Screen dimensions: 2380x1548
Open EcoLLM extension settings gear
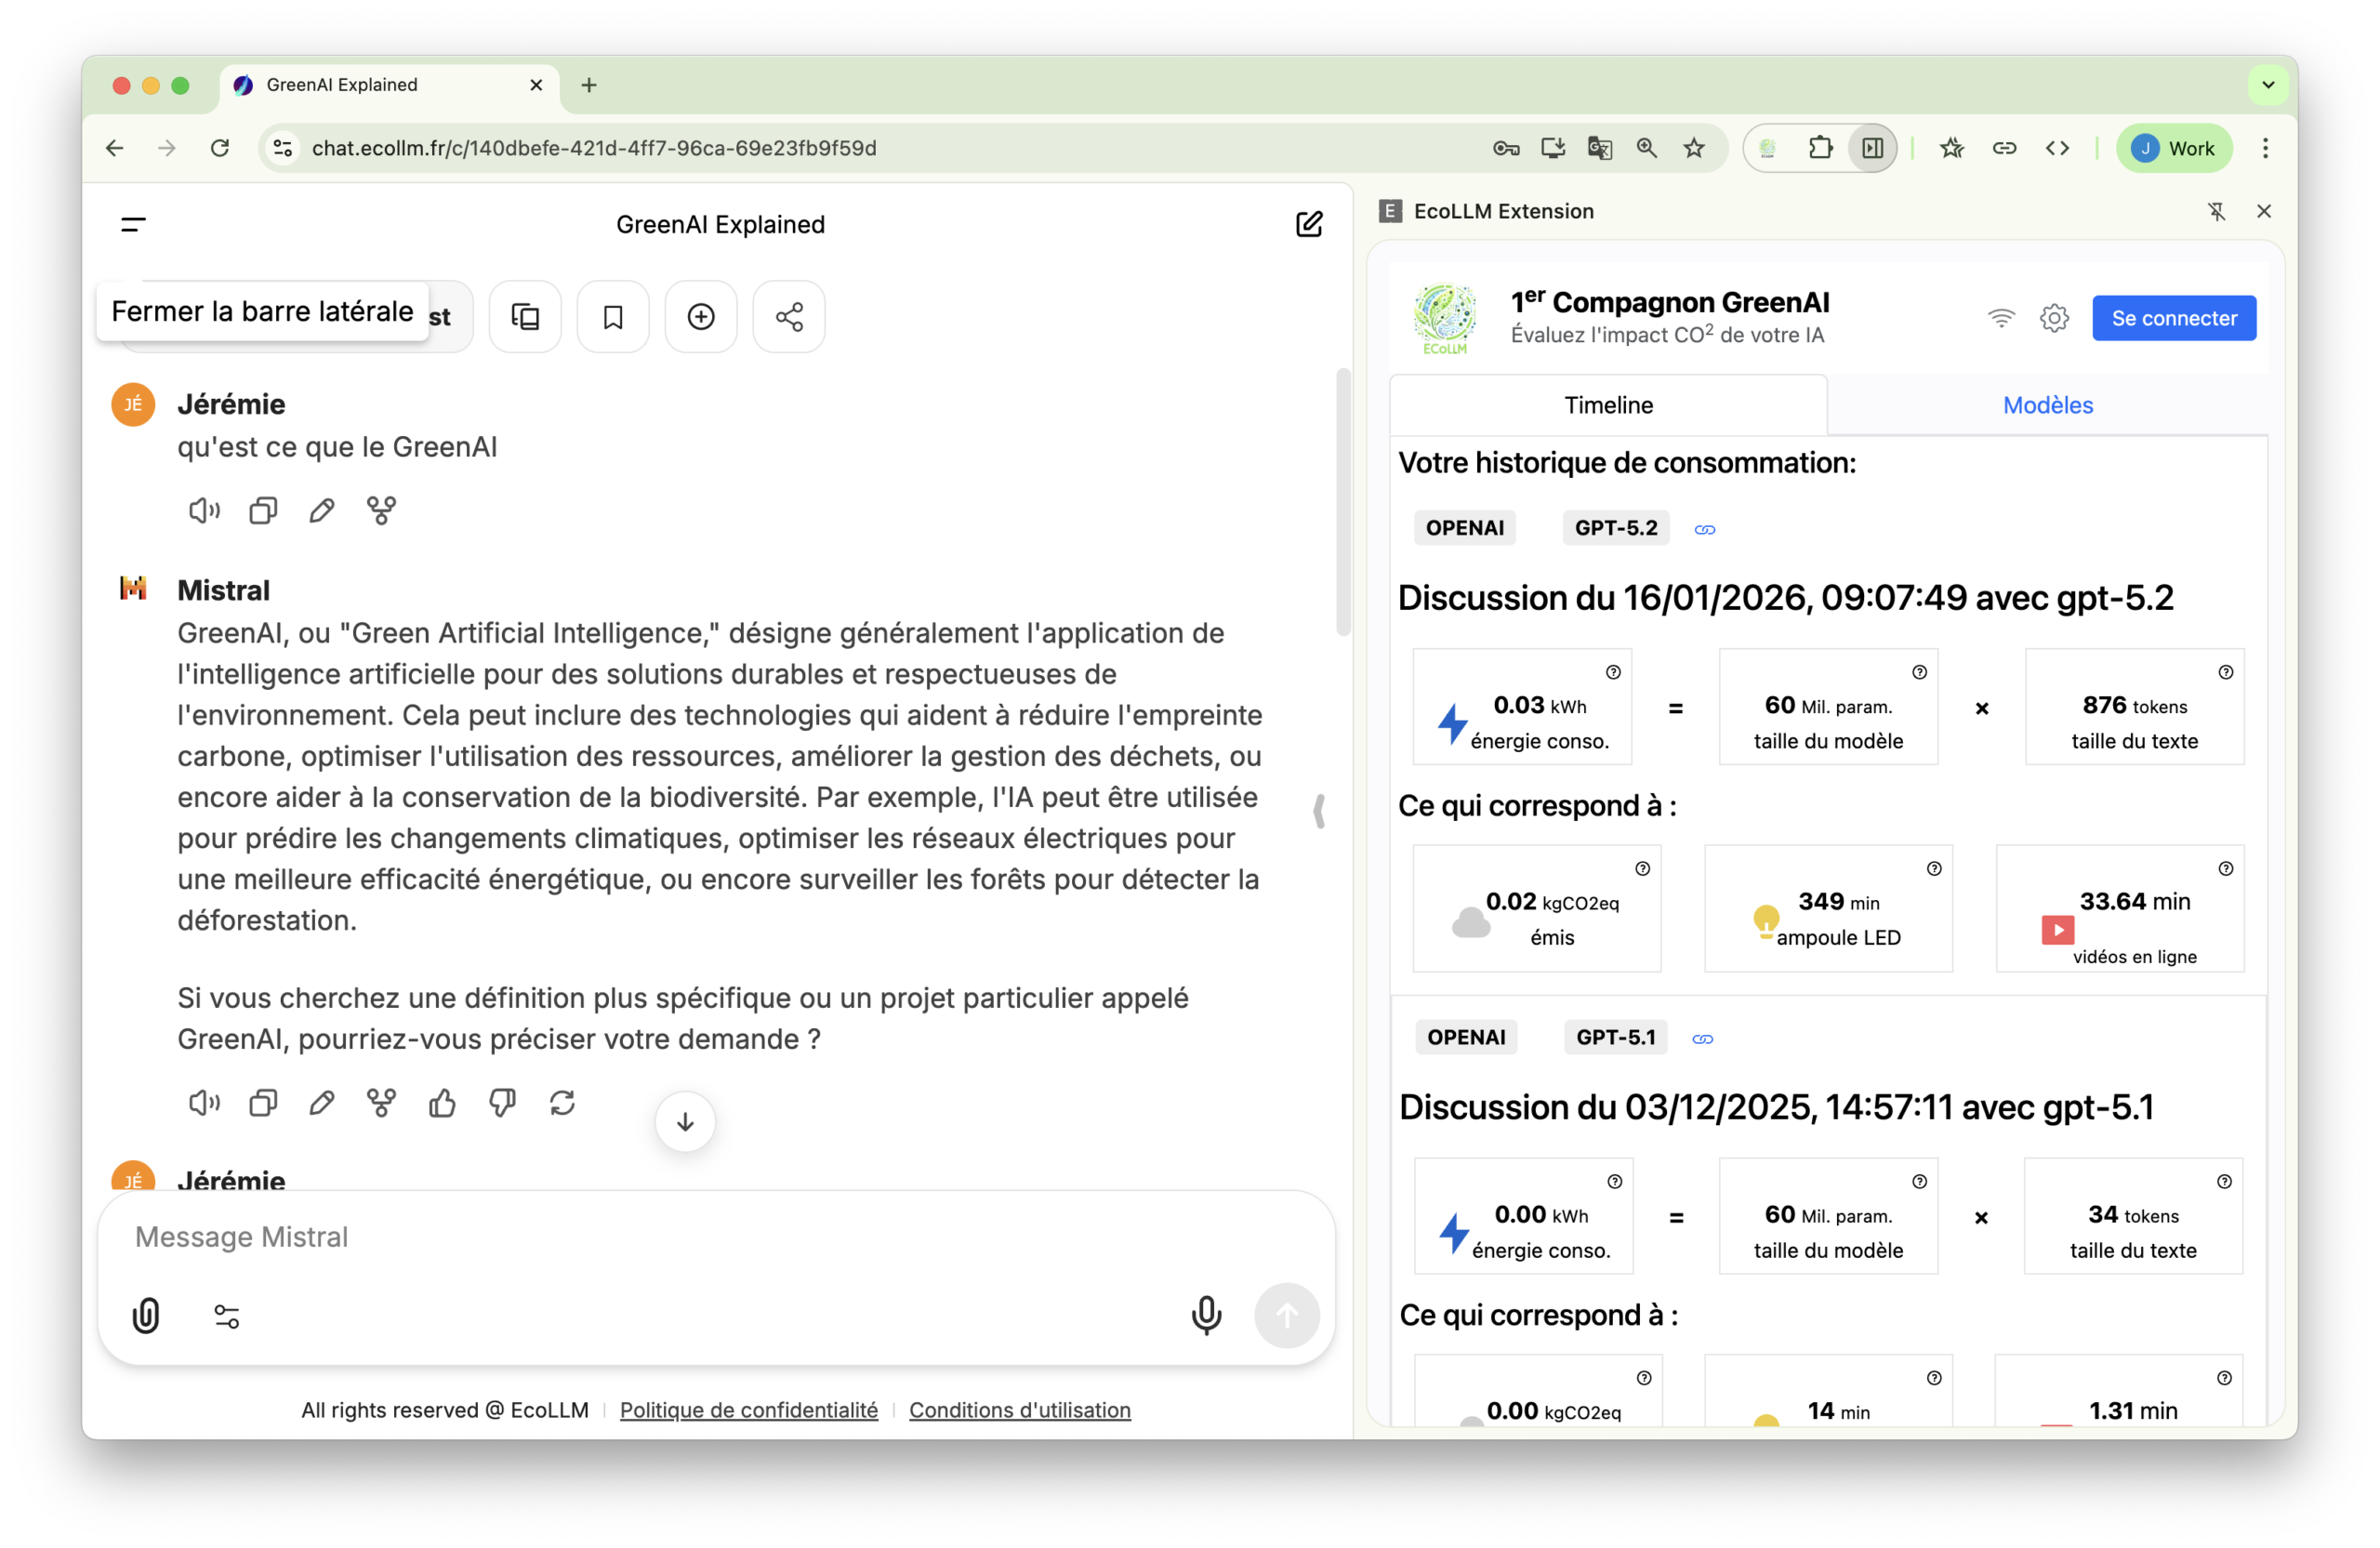click(x=2054, y=318)
